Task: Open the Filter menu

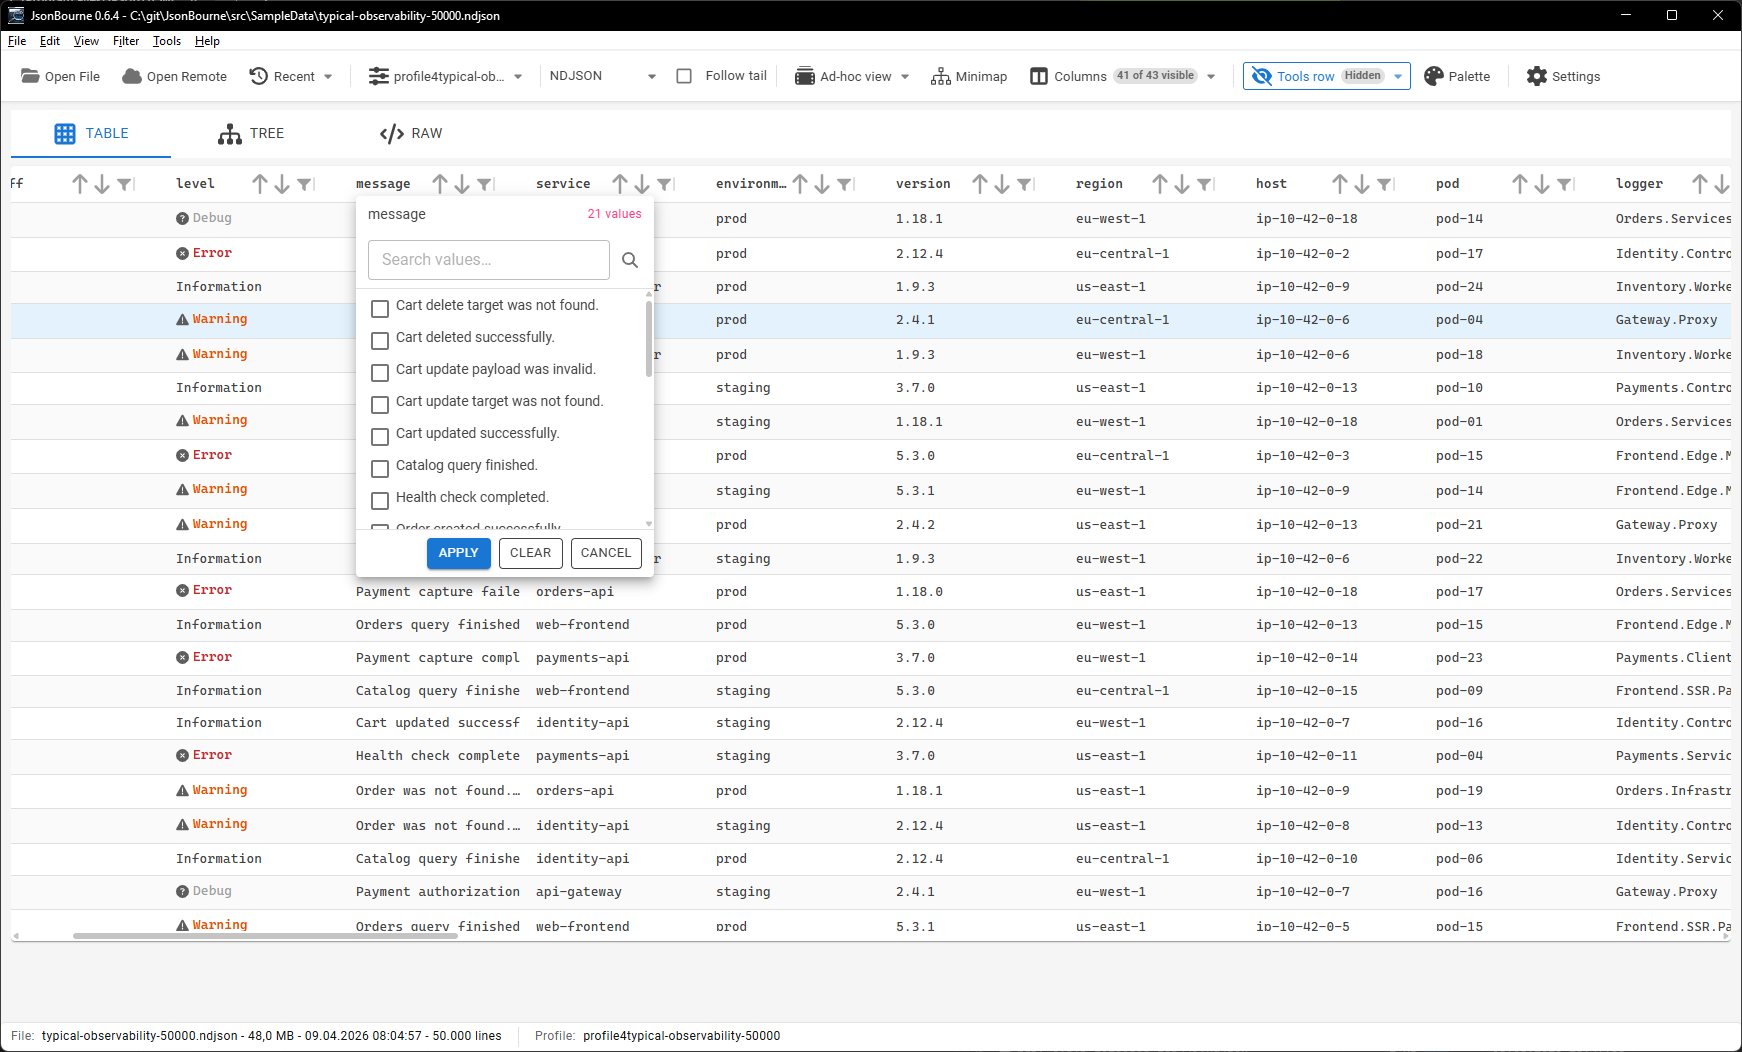Action: (126, 41)
